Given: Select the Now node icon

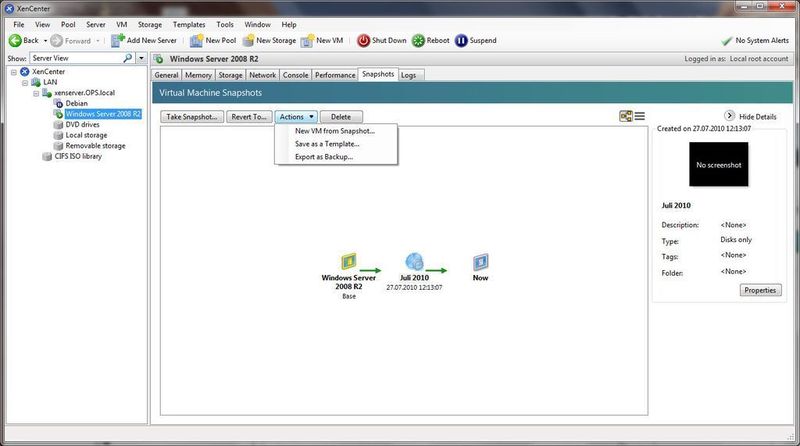Looking at the screenshot, I should [480, 262].
